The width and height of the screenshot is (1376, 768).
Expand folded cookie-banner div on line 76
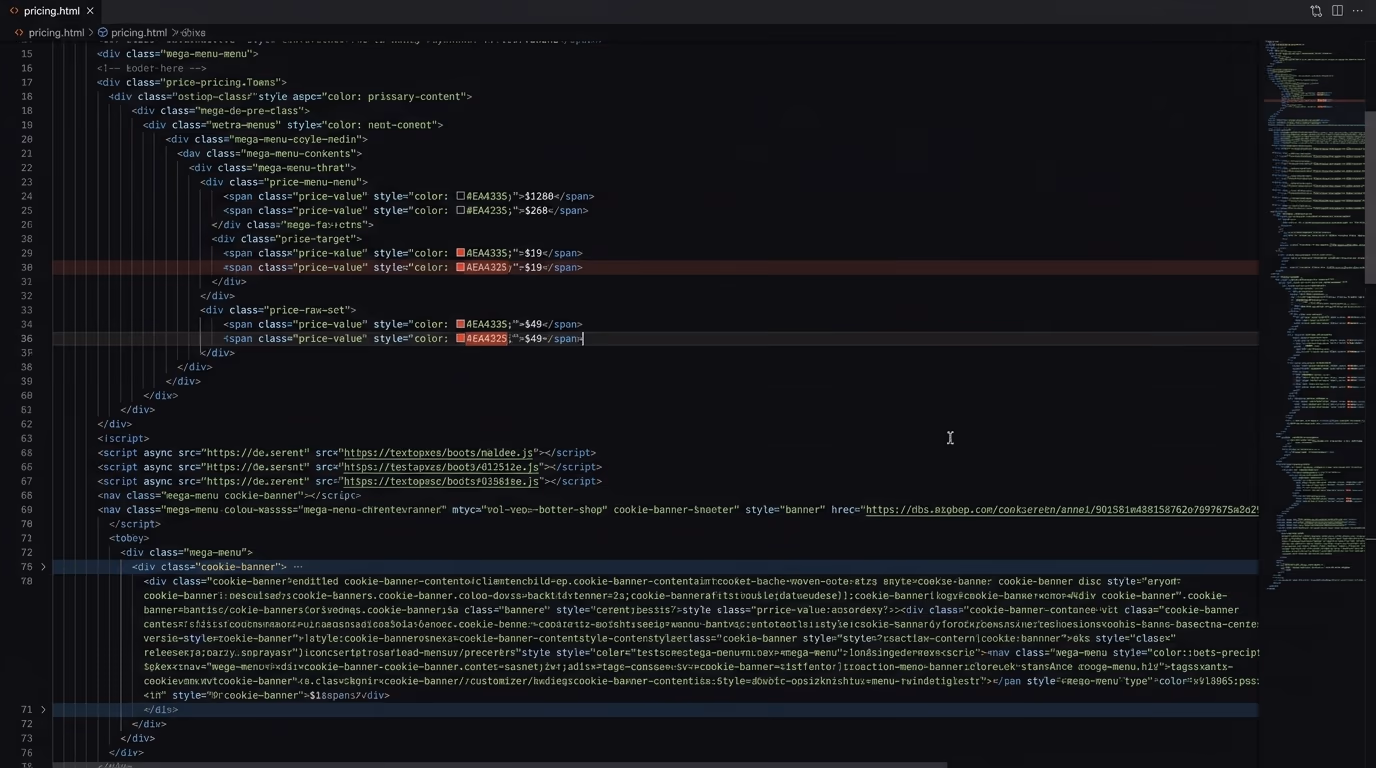click(43, 567)
